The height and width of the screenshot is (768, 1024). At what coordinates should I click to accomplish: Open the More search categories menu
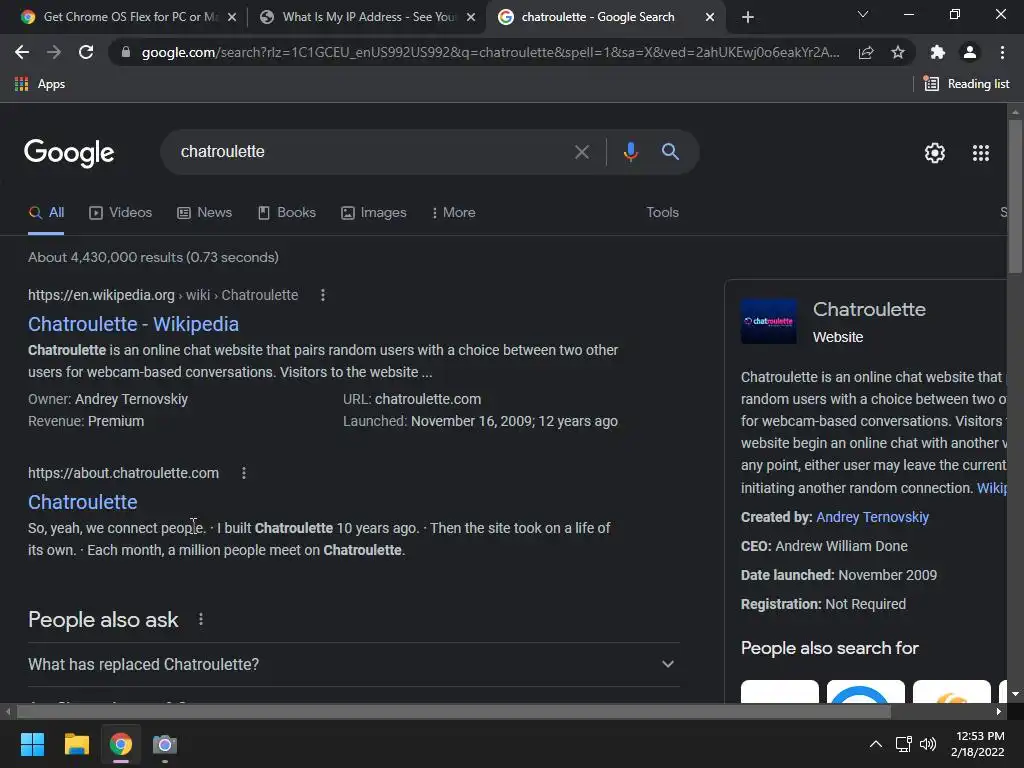coord(453,212)
